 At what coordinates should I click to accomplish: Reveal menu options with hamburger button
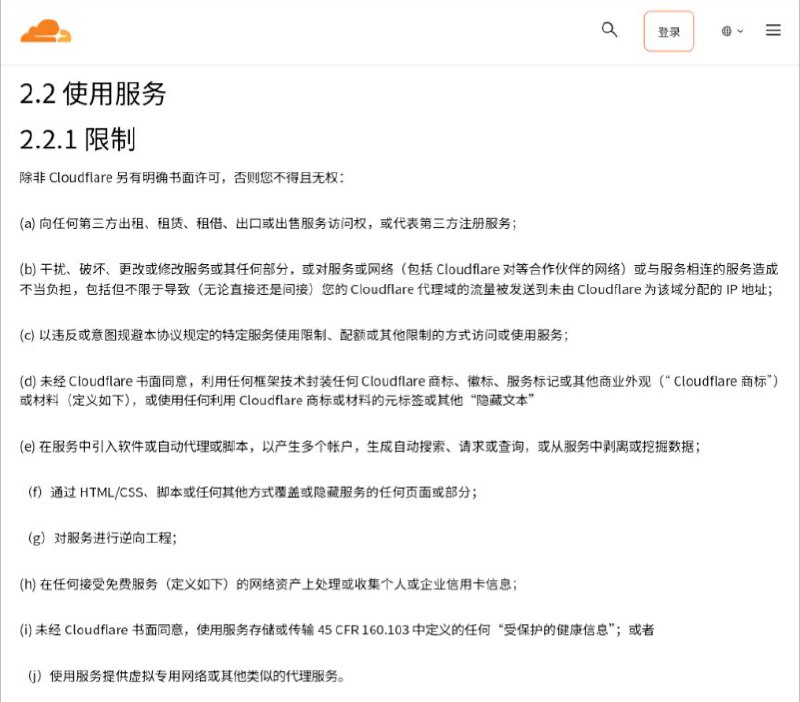[x=773, y=30]
